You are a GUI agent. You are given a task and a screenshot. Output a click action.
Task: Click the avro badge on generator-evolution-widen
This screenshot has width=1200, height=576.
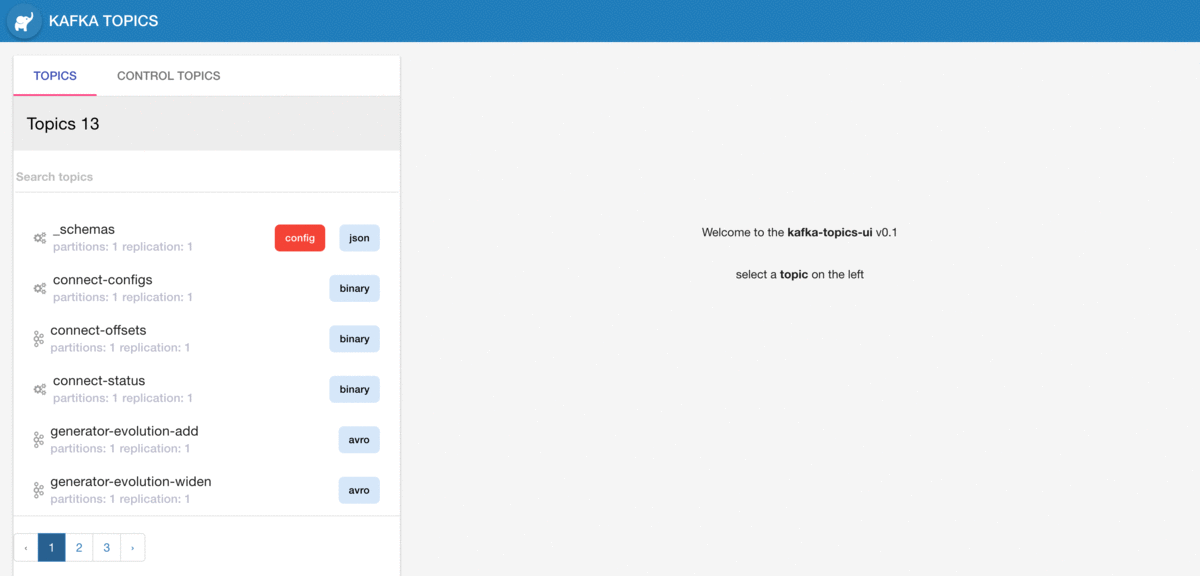[x=359, y=490]
